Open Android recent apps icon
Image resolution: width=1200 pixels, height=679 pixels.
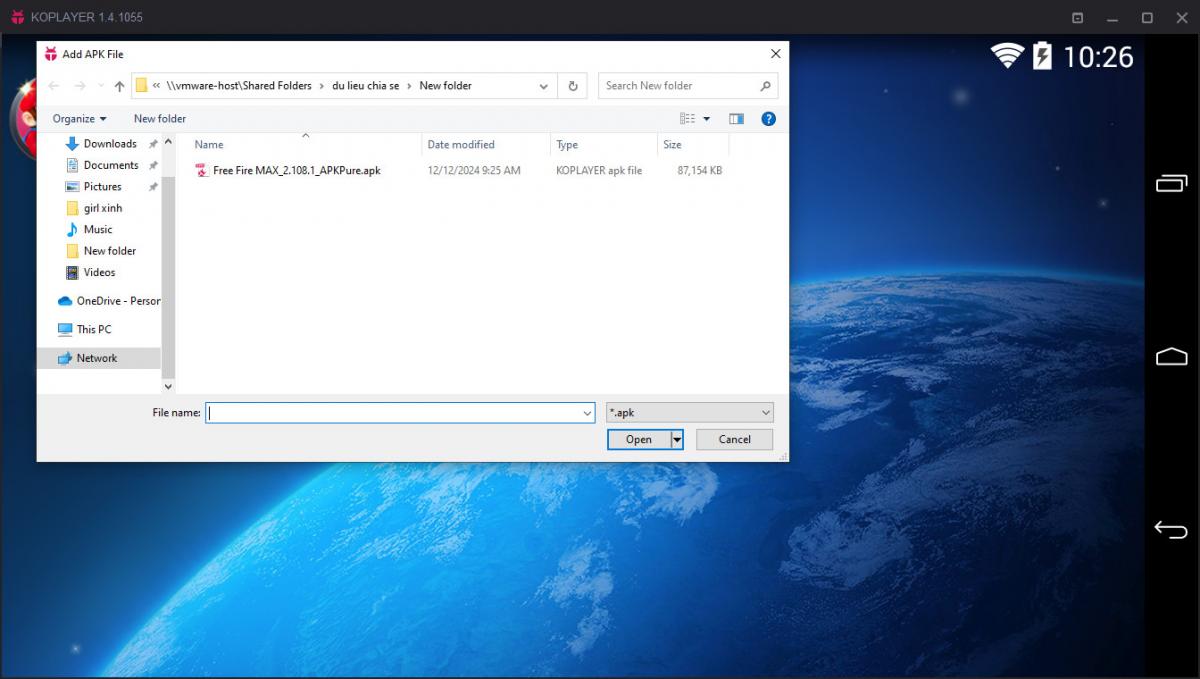1170,183
